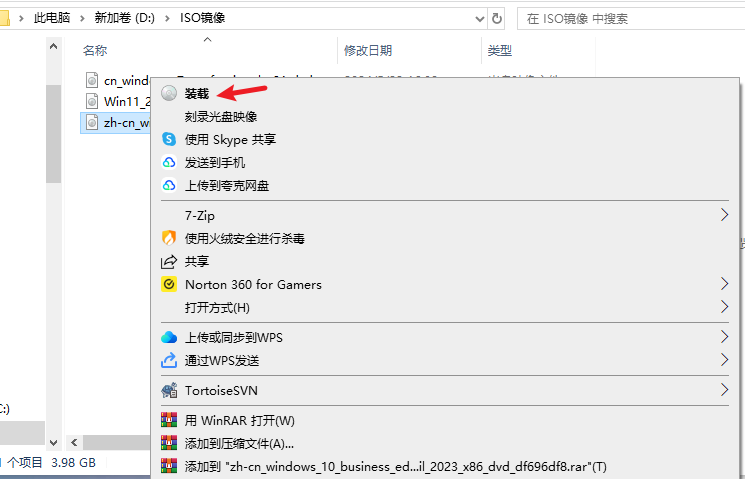745x479 pixels.
Task: Click ISO镜像 in the address breadcrumb
Action: pyautogui.click(x=202, y=18)
